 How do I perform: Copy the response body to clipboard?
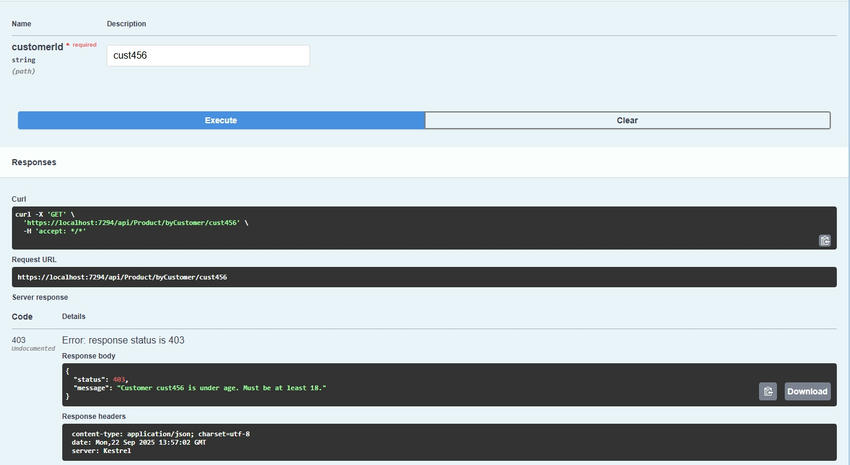(x=768, y=391)
